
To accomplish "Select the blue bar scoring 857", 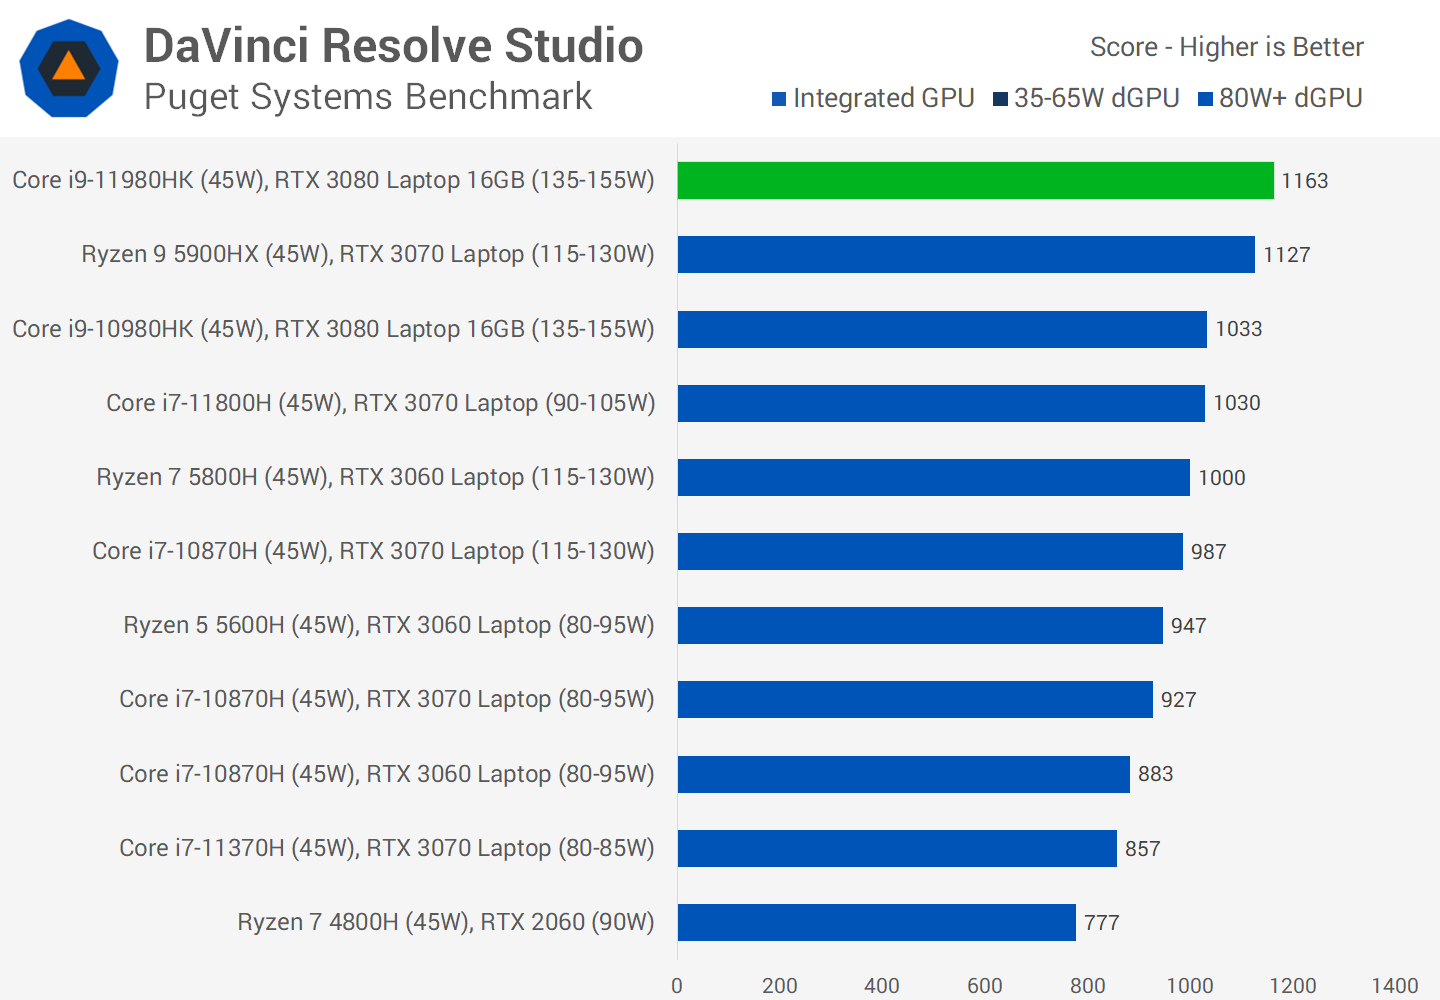I will 897,849.
